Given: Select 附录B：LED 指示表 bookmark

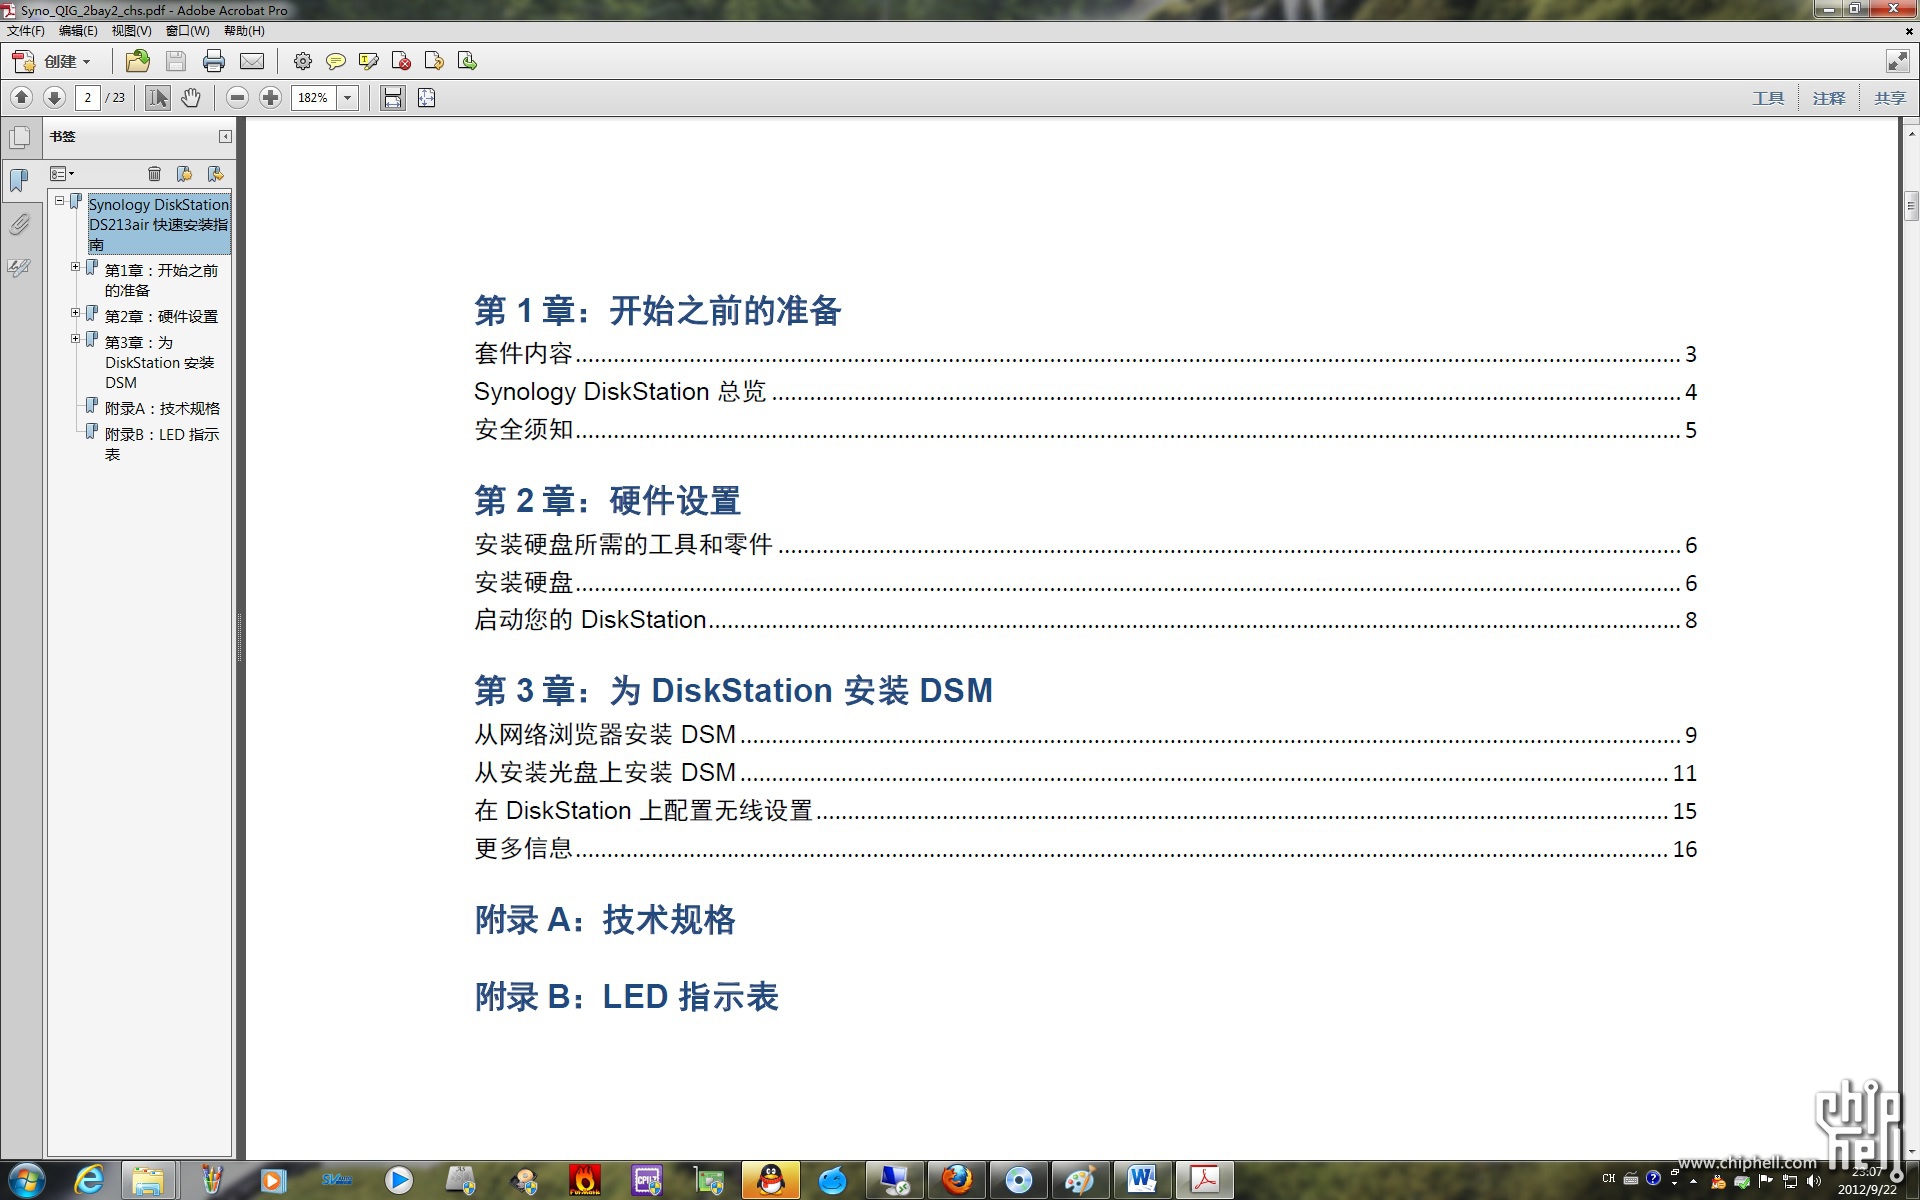Looking at the screenshot, I should point(162,444).
